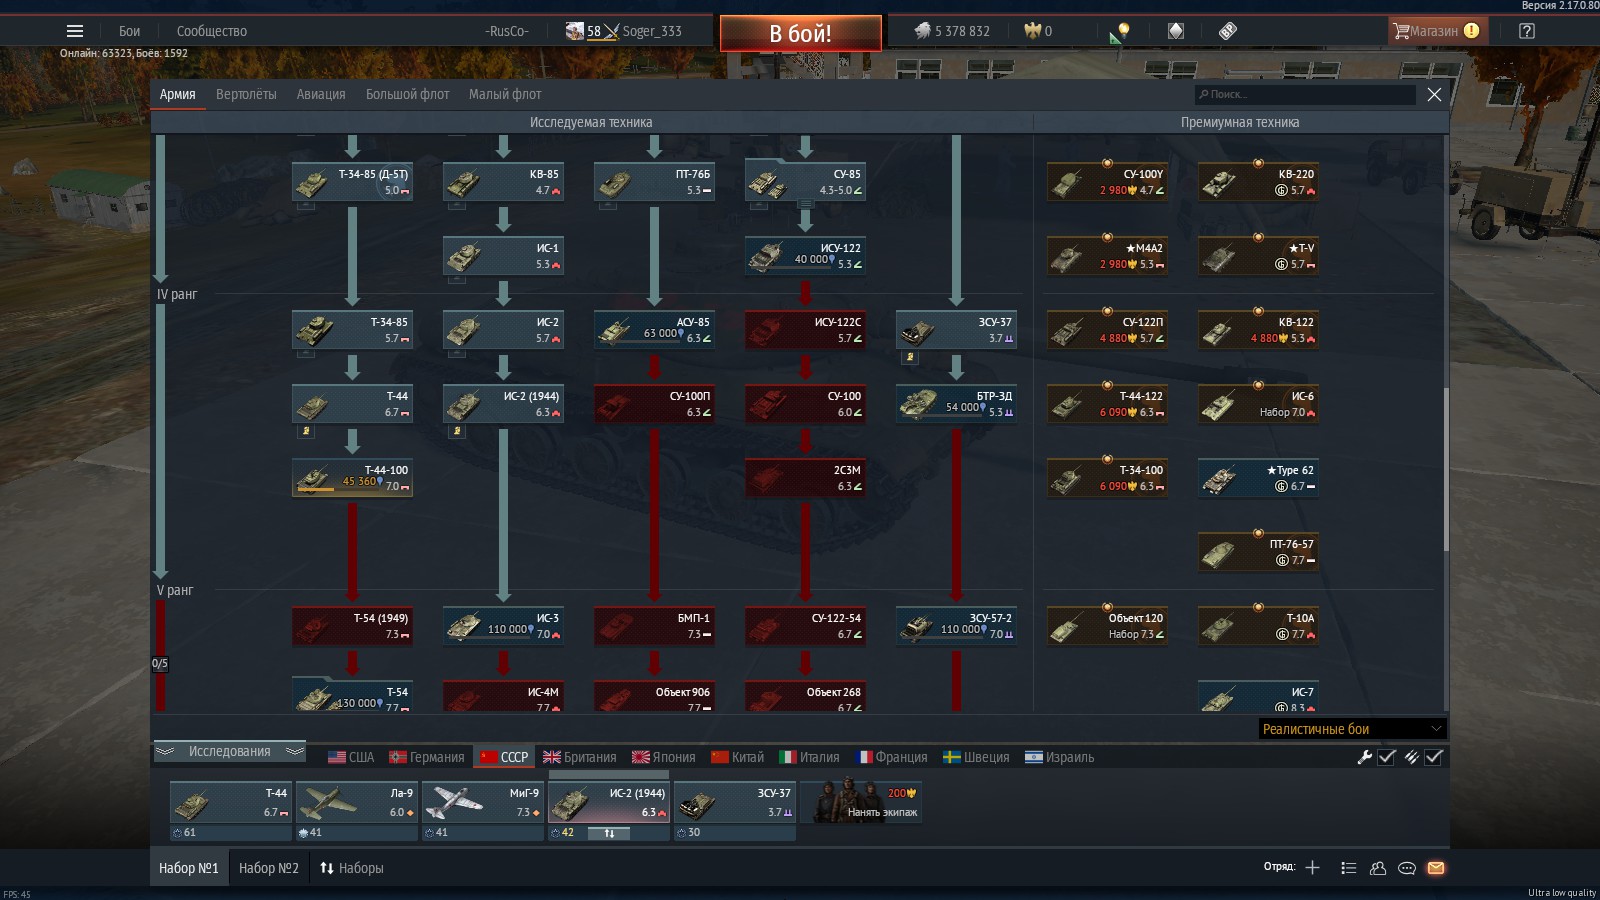Open the orange mail envelope icon
Viewport: 1600px width, 900px height.
(1436, 868)
